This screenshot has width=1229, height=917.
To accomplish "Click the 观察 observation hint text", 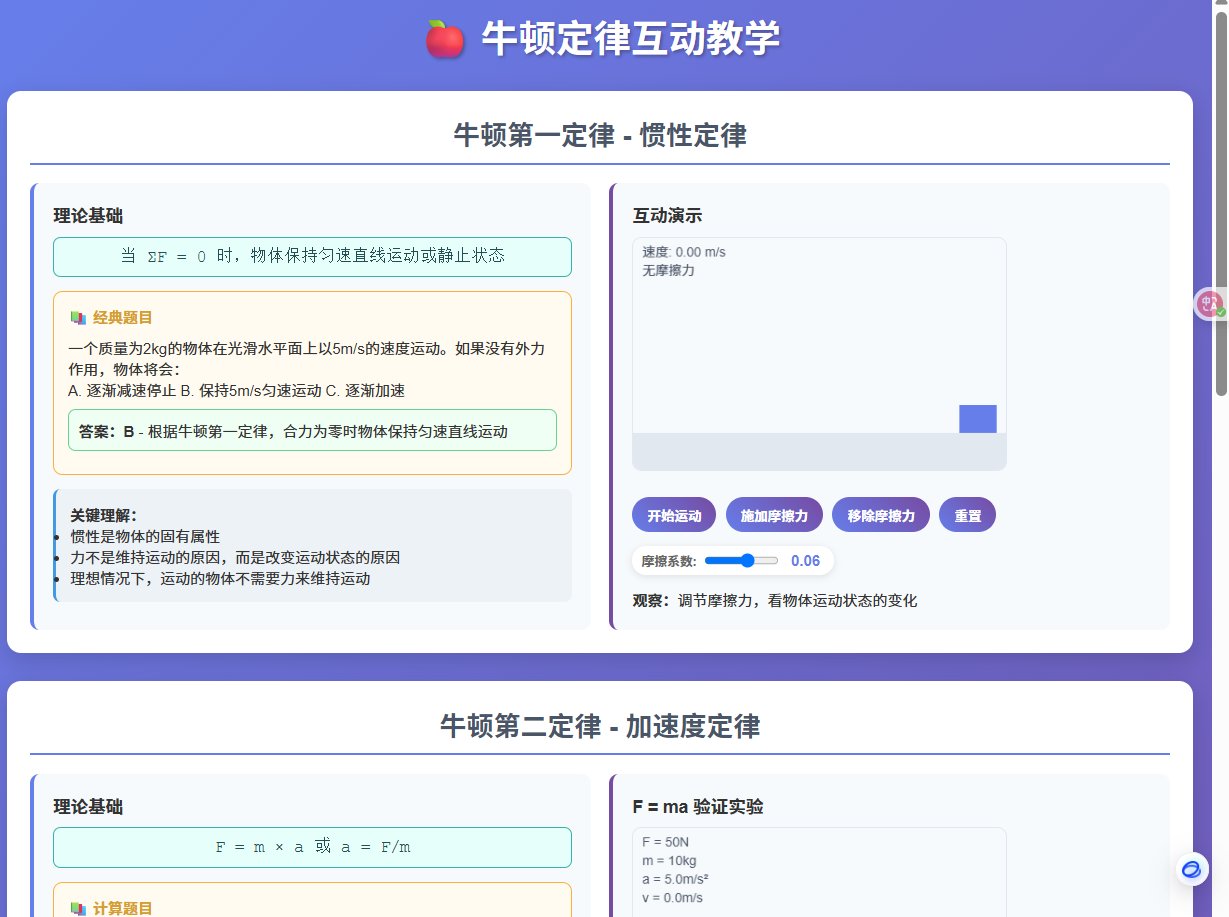I will click(x=774, y=600).
